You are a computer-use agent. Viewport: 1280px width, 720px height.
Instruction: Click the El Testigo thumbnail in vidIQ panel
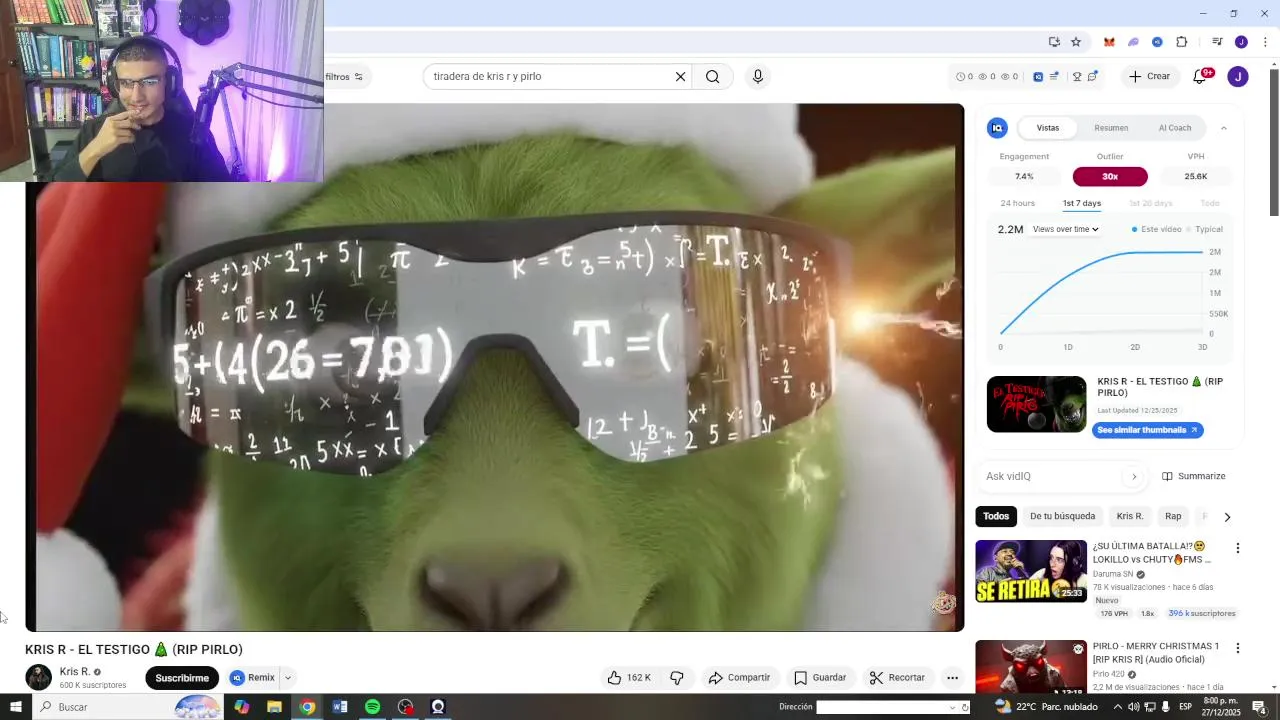pyautogui.click(x=1036, y=404)
